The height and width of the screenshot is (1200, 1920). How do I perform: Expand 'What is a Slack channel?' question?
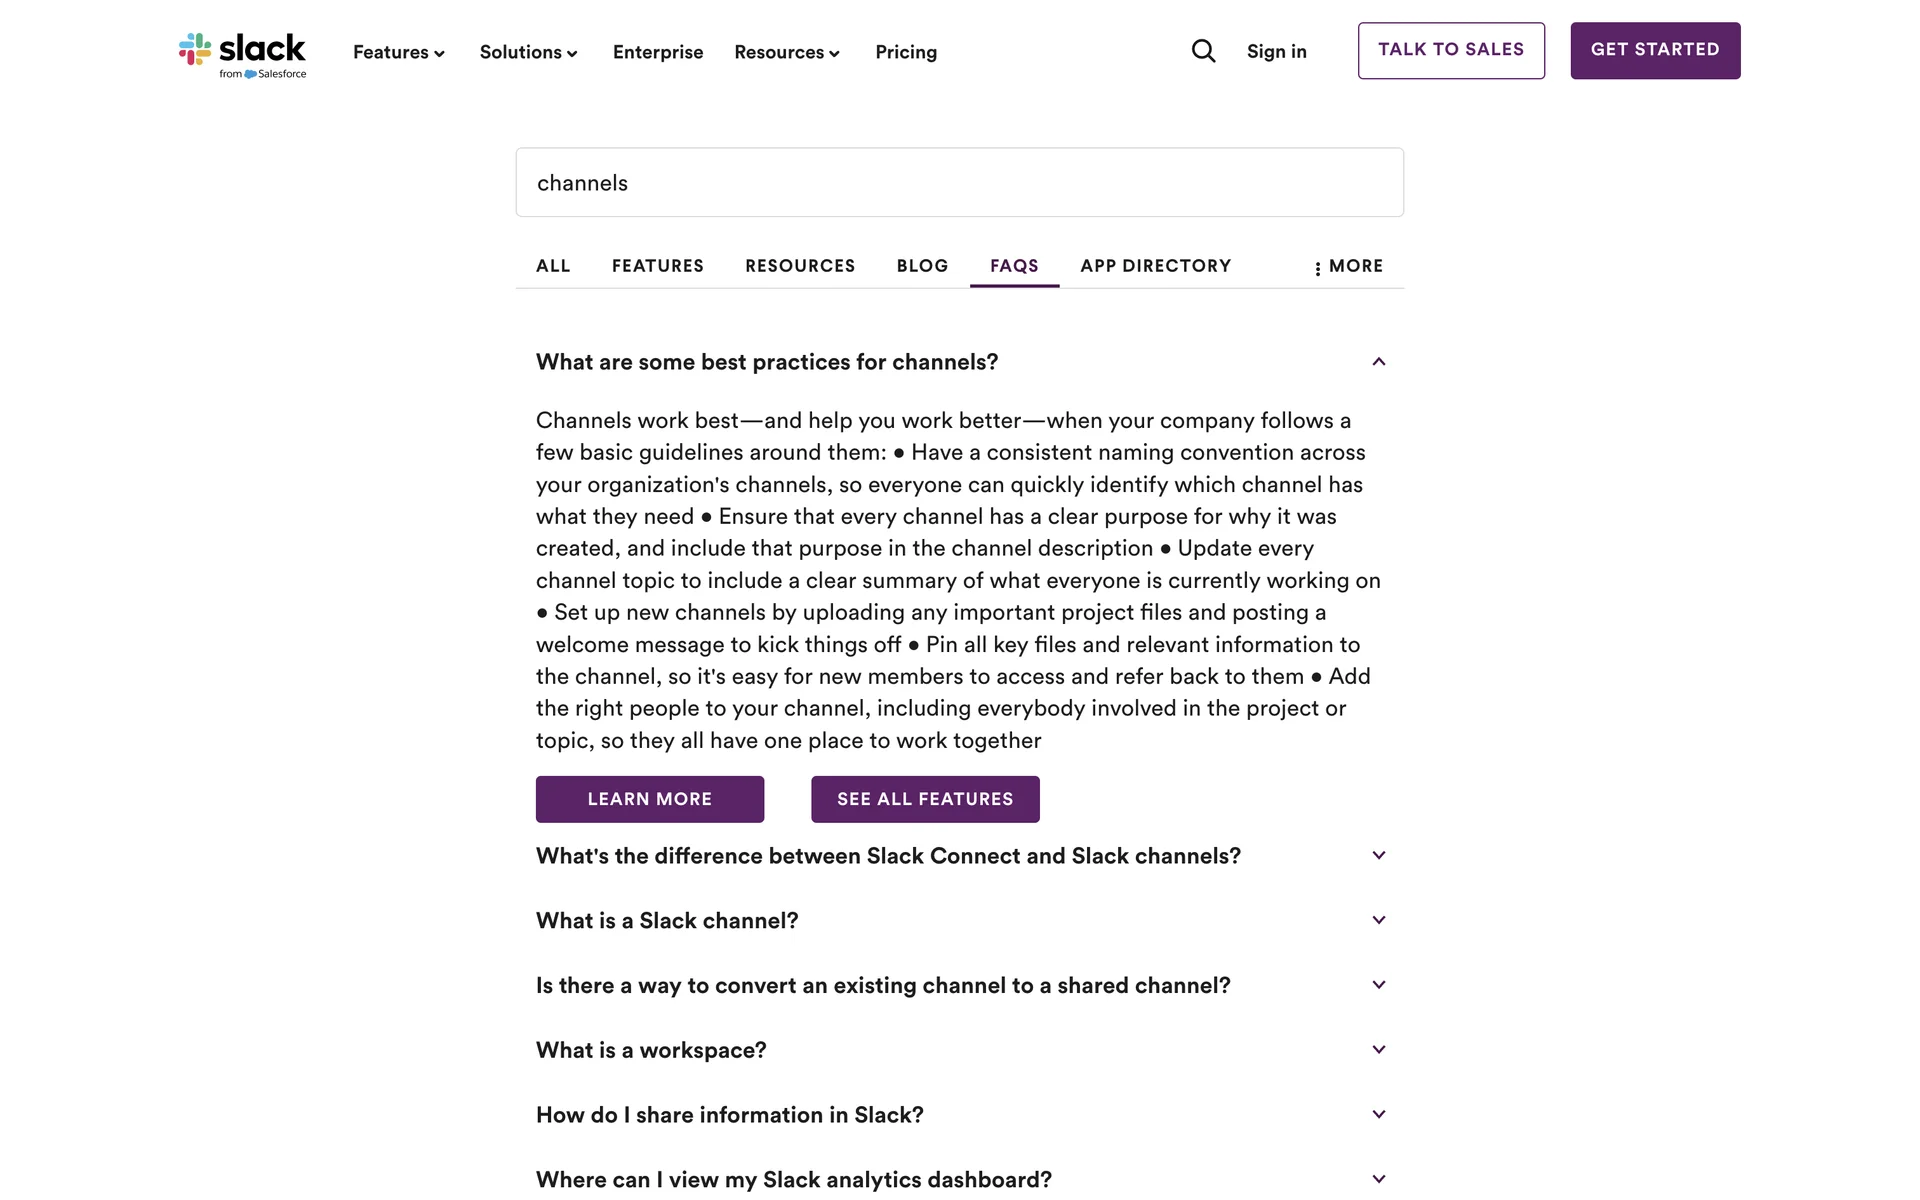click(1378, 921)
